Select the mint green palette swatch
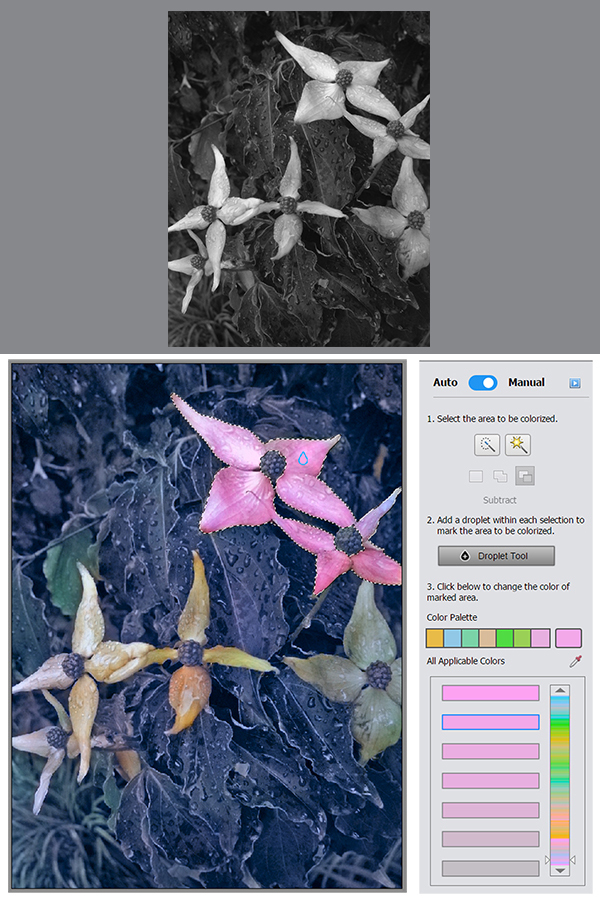This screenshot has width=600, height=900. coord(470,638)
